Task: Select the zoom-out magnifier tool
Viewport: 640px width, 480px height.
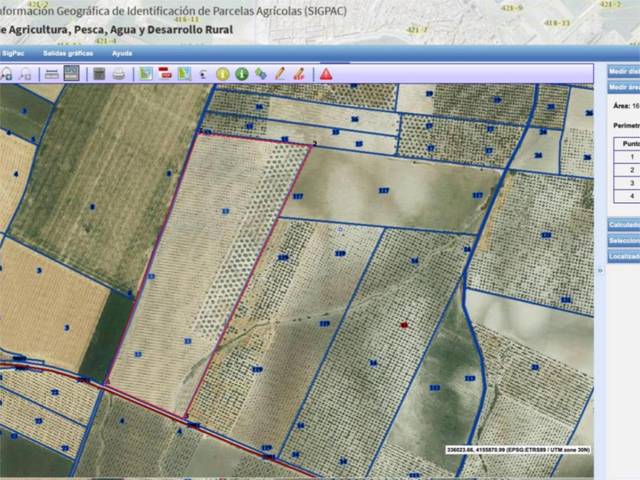Action: click(x=25, y=73)
